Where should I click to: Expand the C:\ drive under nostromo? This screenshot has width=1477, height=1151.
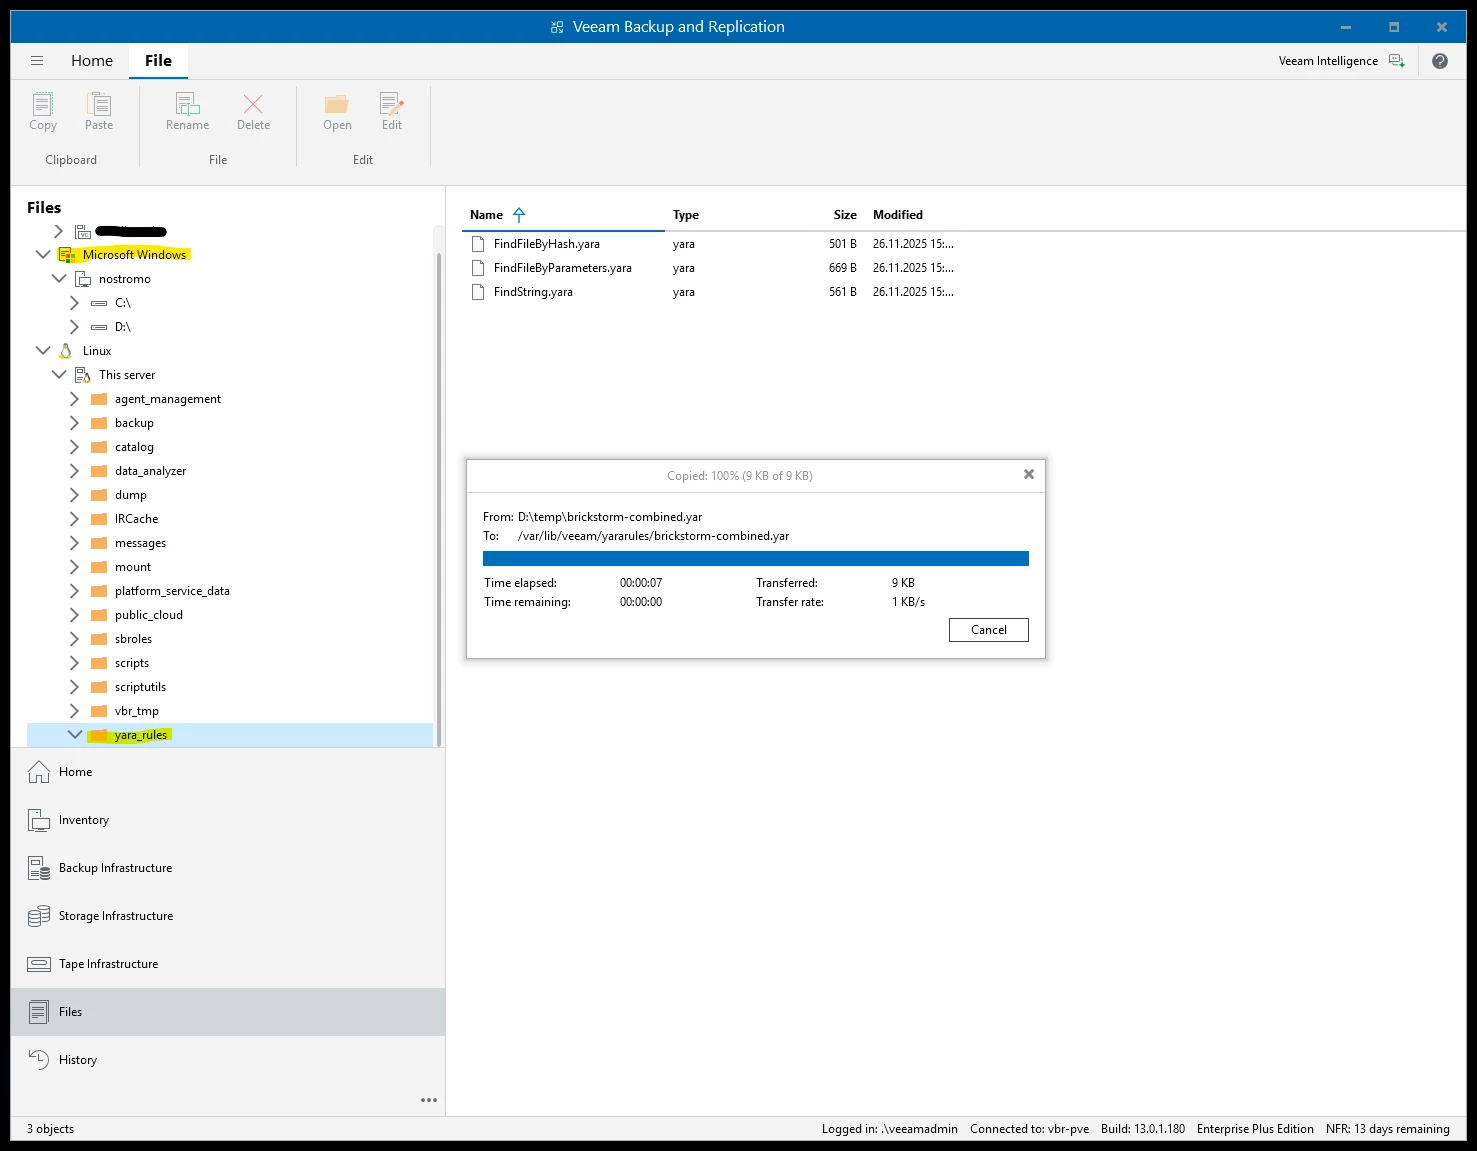point(74,303)
